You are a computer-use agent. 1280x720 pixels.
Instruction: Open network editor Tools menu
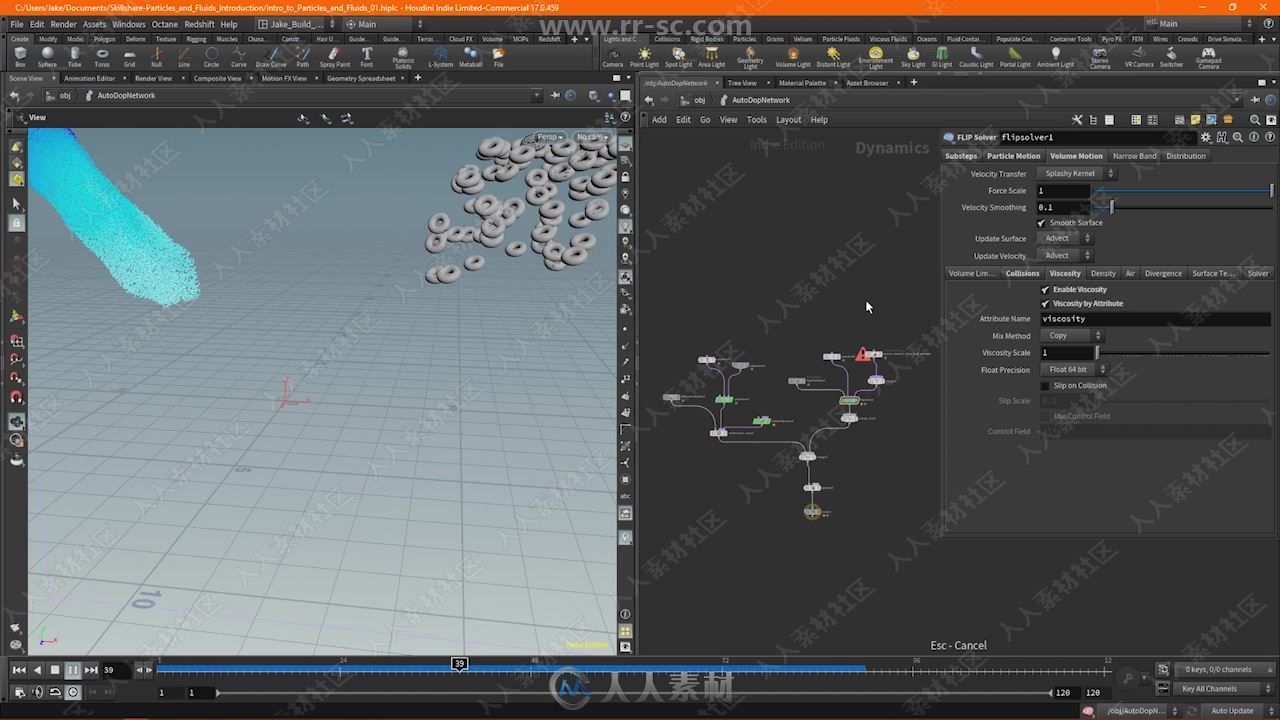756,119
